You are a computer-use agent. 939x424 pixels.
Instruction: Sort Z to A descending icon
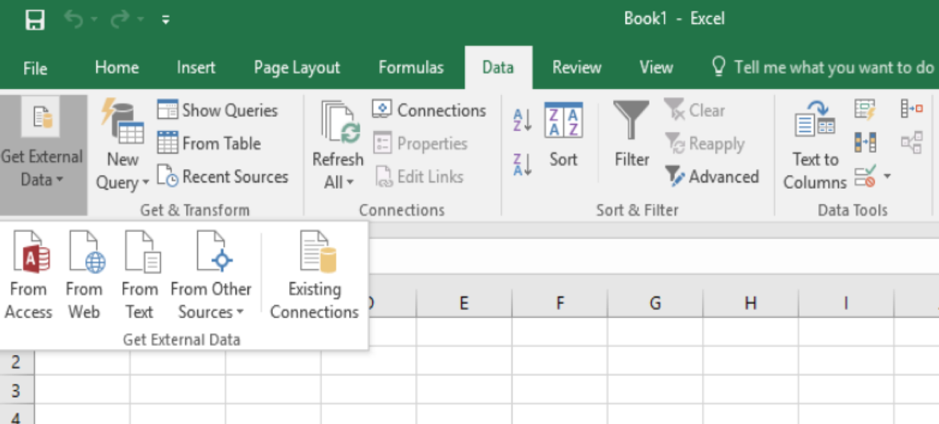(522, 165)
